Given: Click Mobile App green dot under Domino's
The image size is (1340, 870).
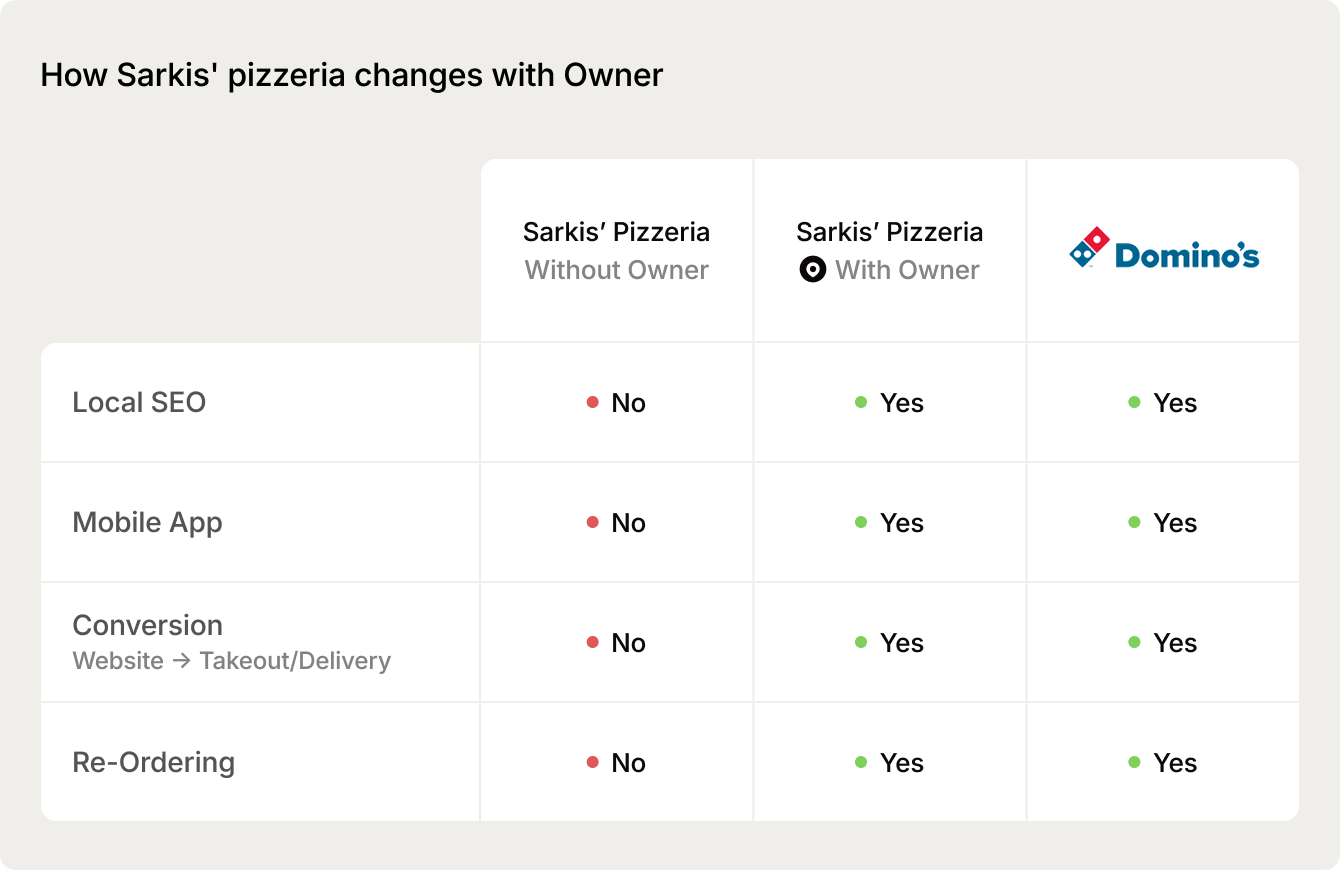Looking at the screenshot, I should point(1134,523).
